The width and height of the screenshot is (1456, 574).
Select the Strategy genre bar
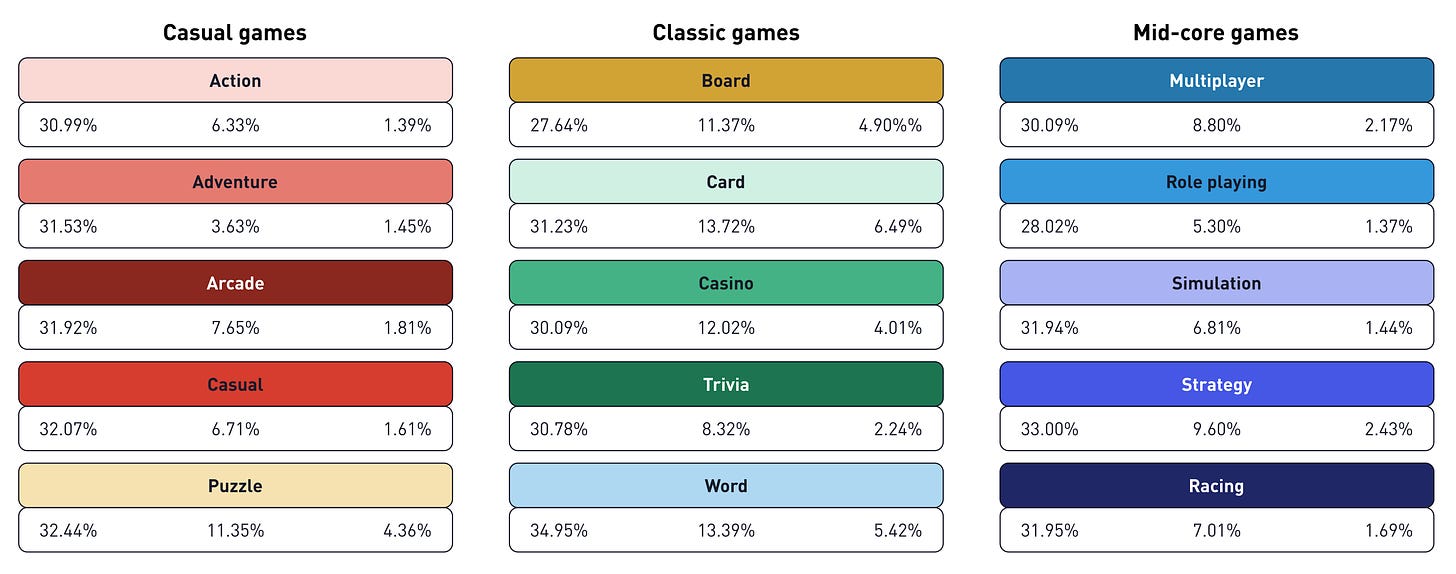[x=1216, y=384]
